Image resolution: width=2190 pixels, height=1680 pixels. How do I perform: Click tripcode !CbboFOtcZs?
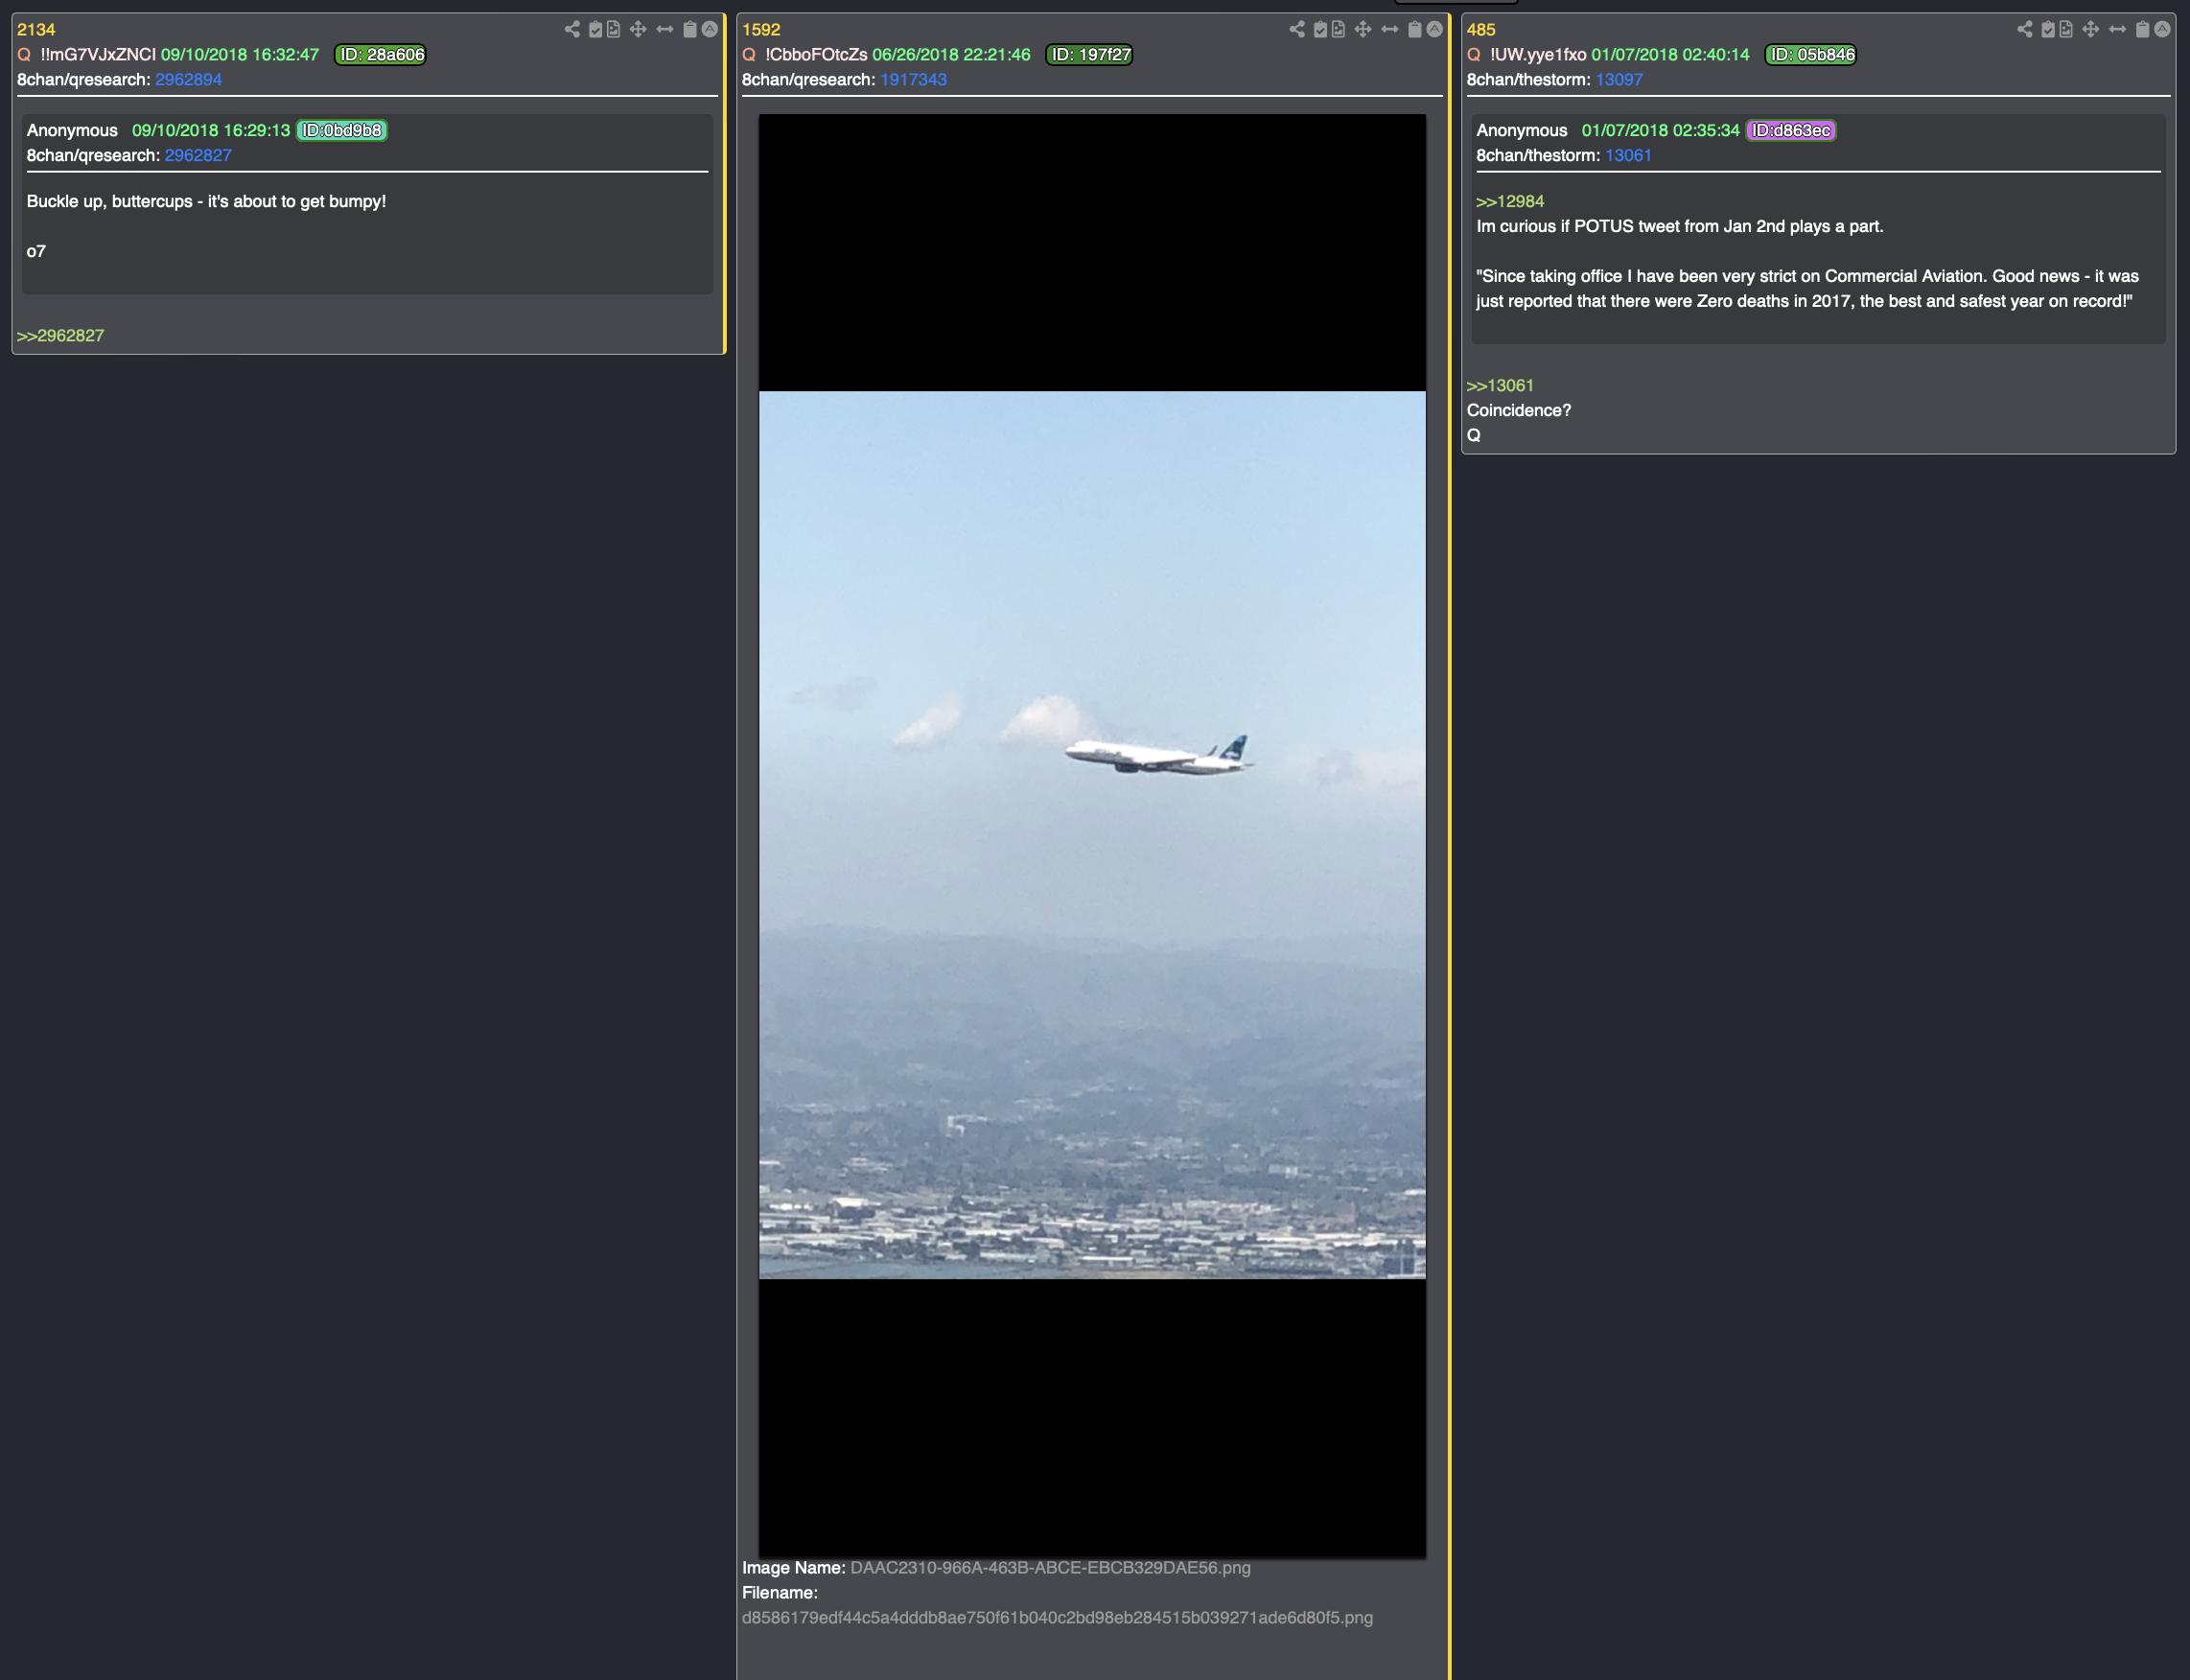(x=816, y=55)
